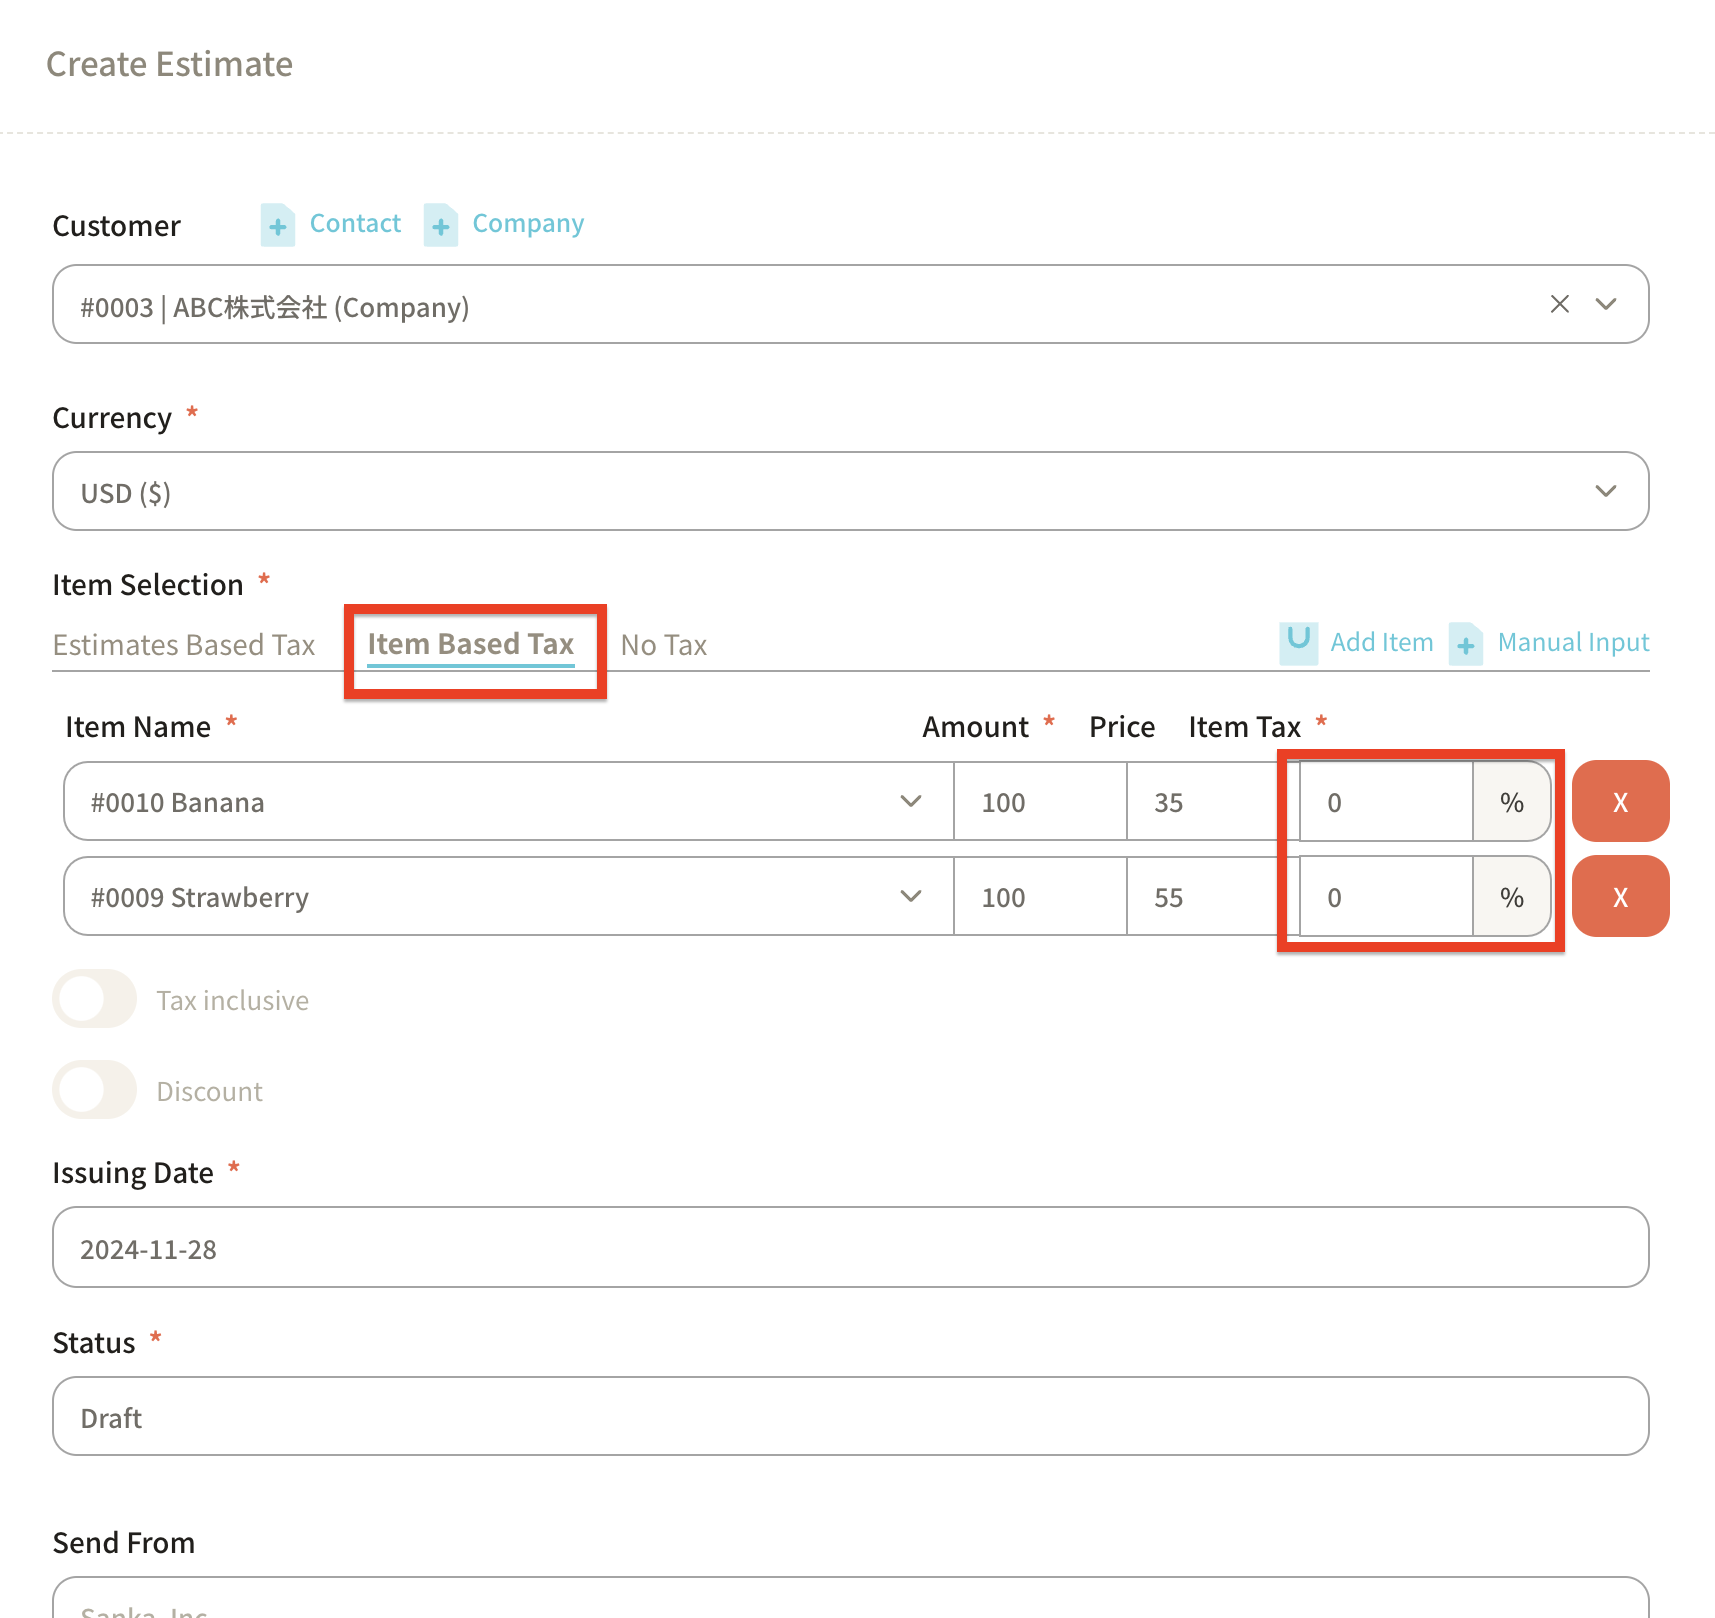
Task: Click the Issuing Date field
Action: click(x=850, y=1248)
